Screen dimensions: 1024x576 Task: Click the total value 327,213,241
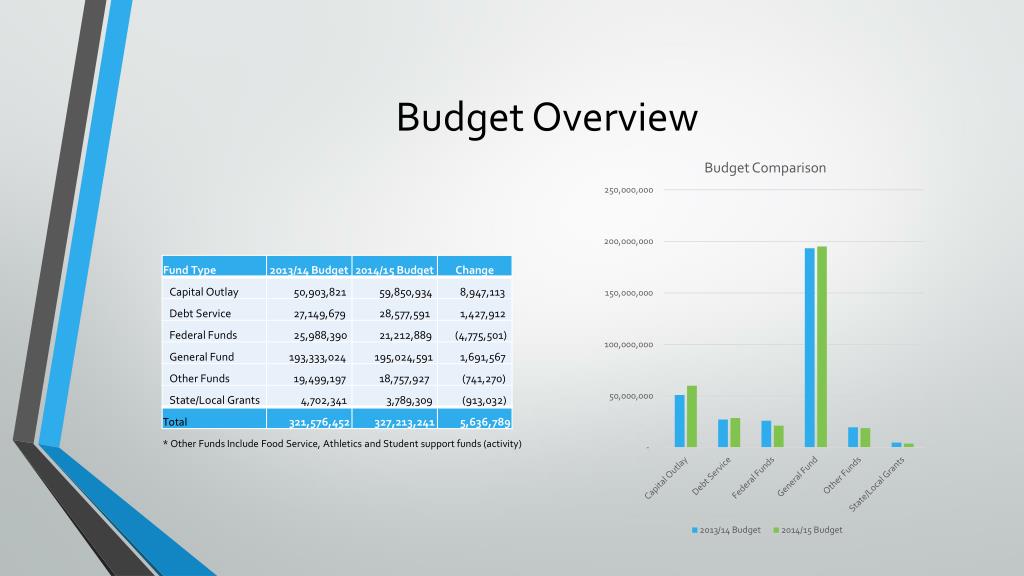pyautogui.click(x=404, y=423)
